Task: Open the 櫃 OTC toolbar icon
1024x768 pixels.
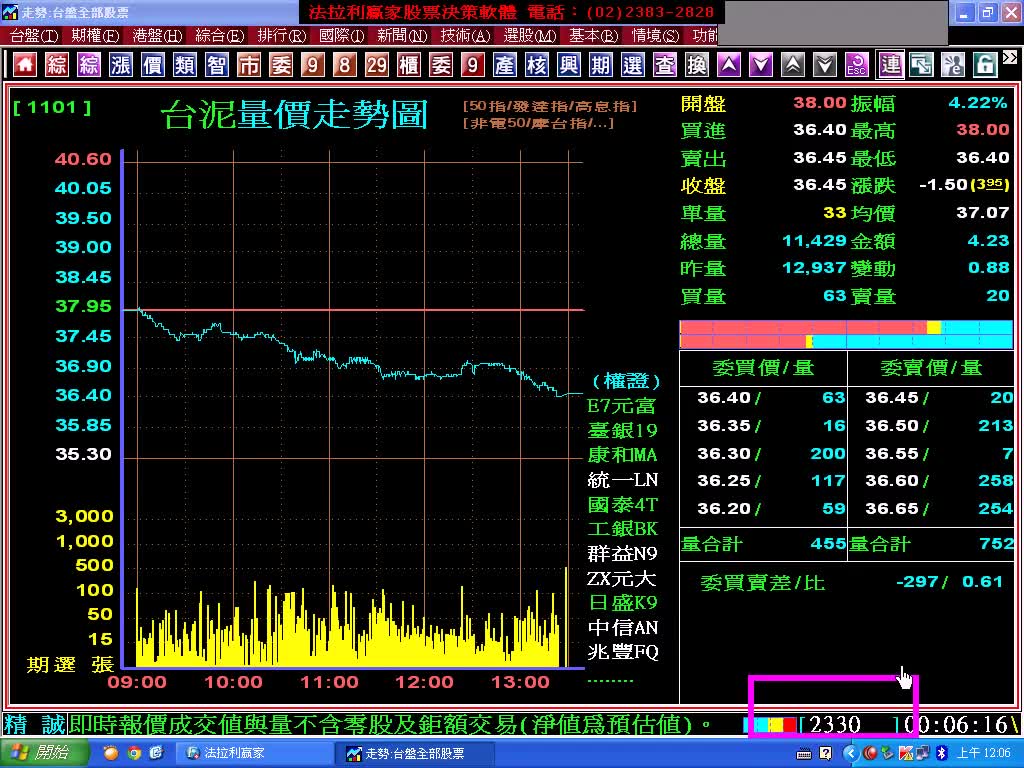Action: coord(409,65)
